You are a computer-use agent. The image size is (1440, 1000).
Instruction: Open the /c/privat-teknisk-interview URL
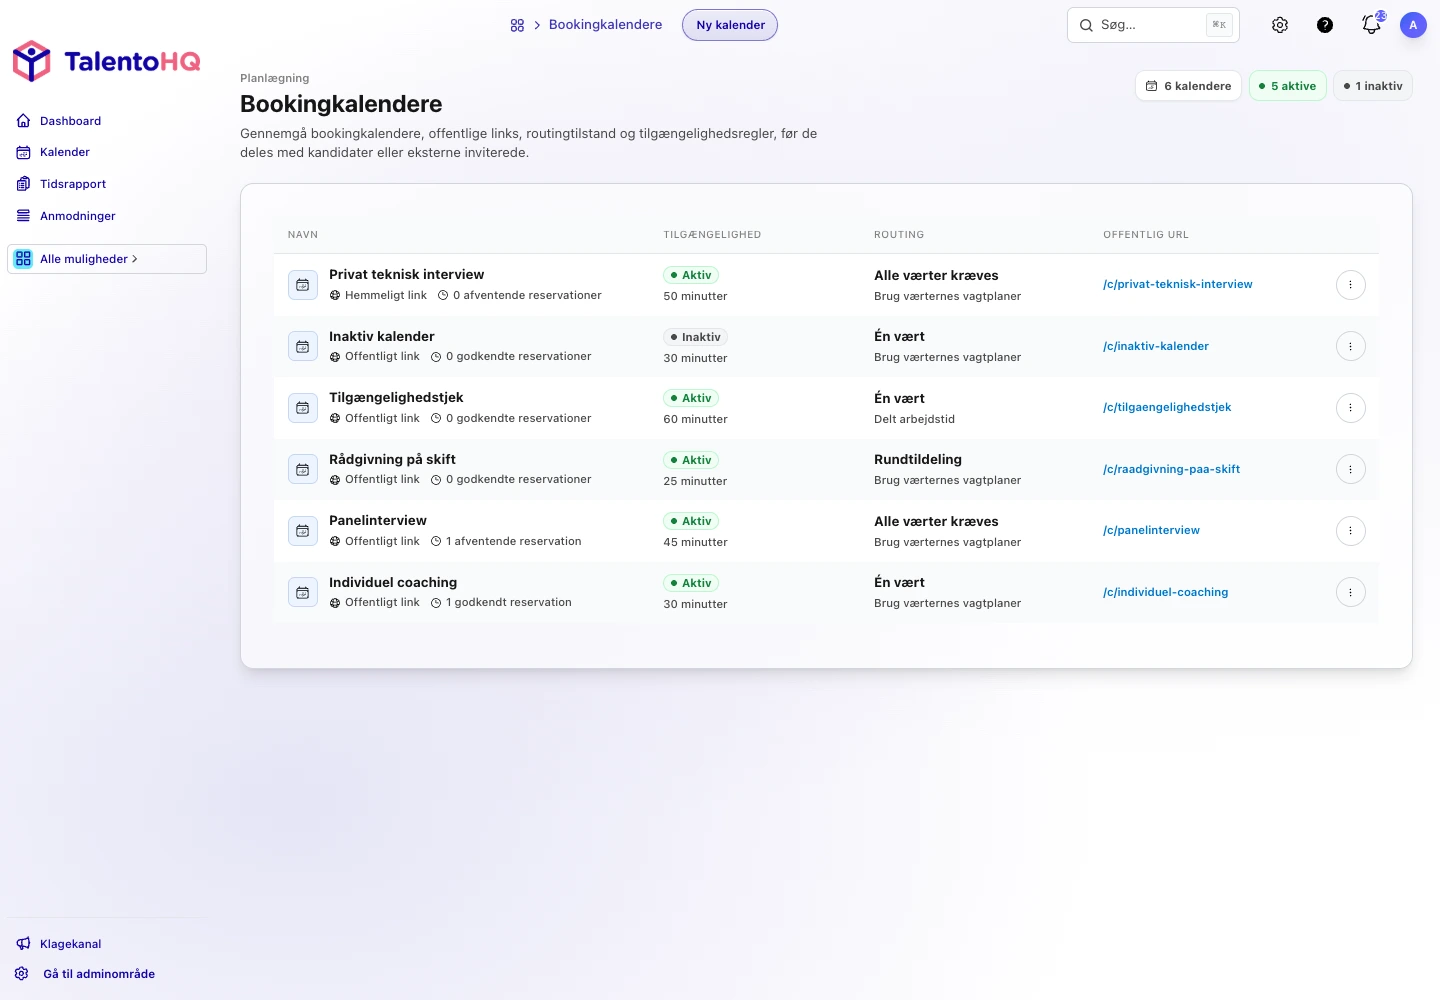pos(1177,284)
